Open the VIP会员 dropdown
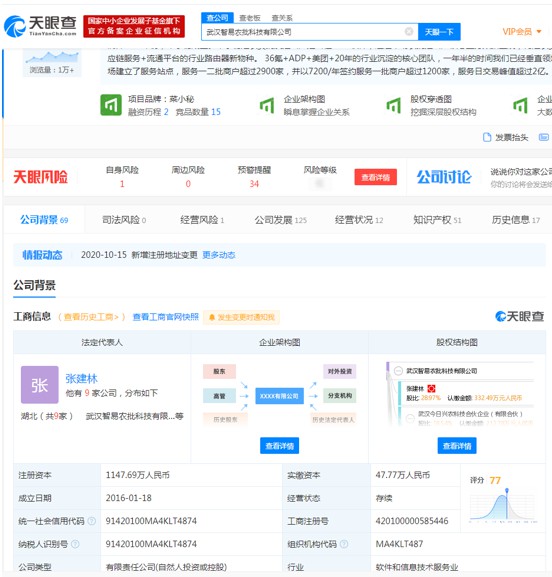552x577 pixels. [522, 32]
